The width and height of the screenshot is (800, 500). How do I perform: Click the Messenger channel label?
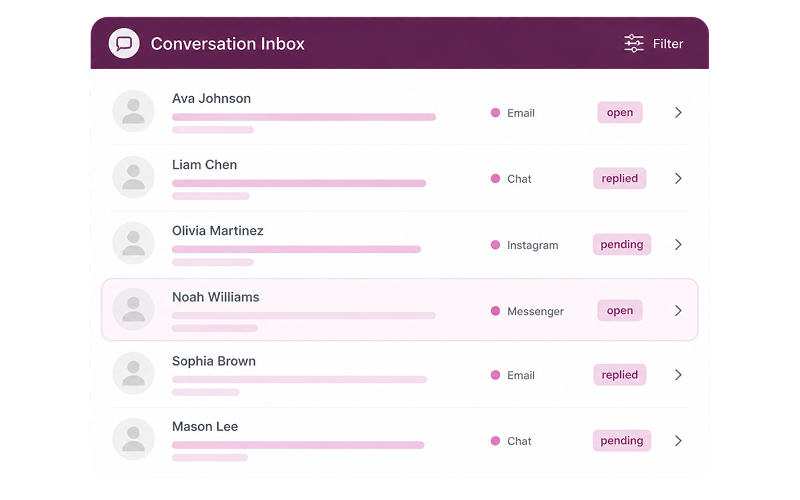(x=535, y=311)
